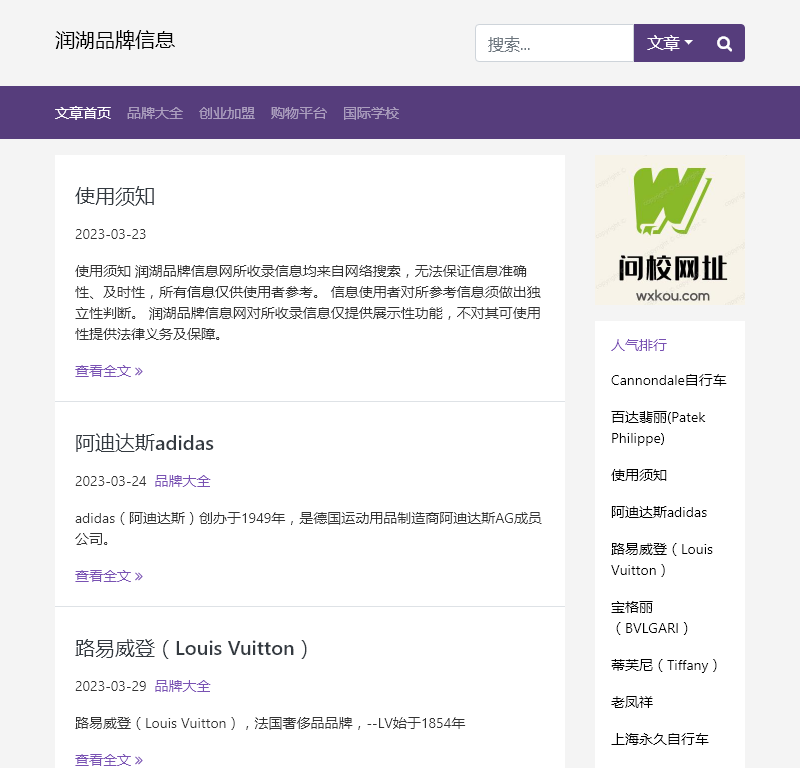Viewport: 800px width, 768px height.
Task: Click 宝格丽（BVLGARI）in the sidebar
Action: pyautogui.click(x=648, y=617)
